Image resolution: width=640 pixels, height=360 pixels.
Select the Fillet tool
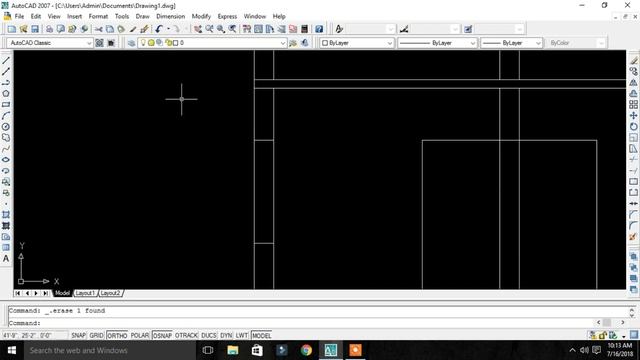pos(633,225)
